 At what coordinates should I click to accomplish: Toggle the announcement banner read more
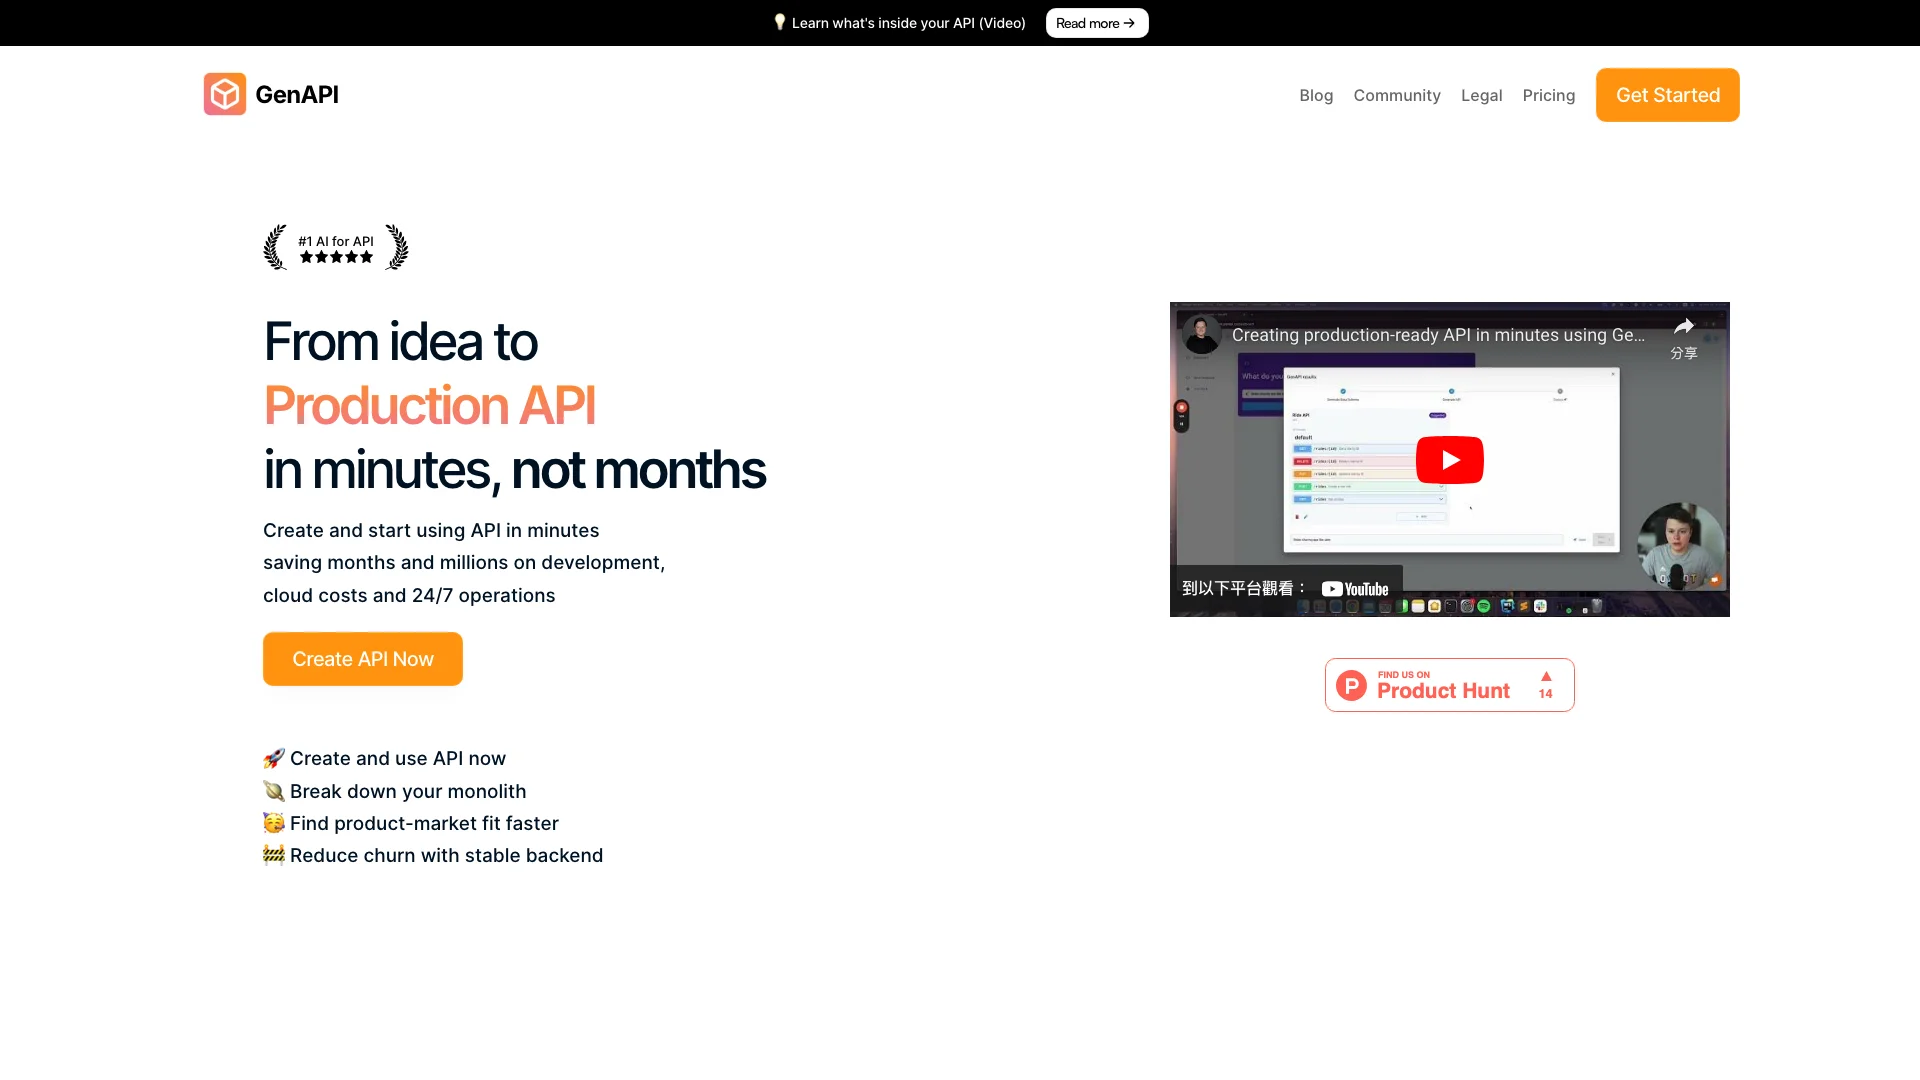coord(1096,22)
